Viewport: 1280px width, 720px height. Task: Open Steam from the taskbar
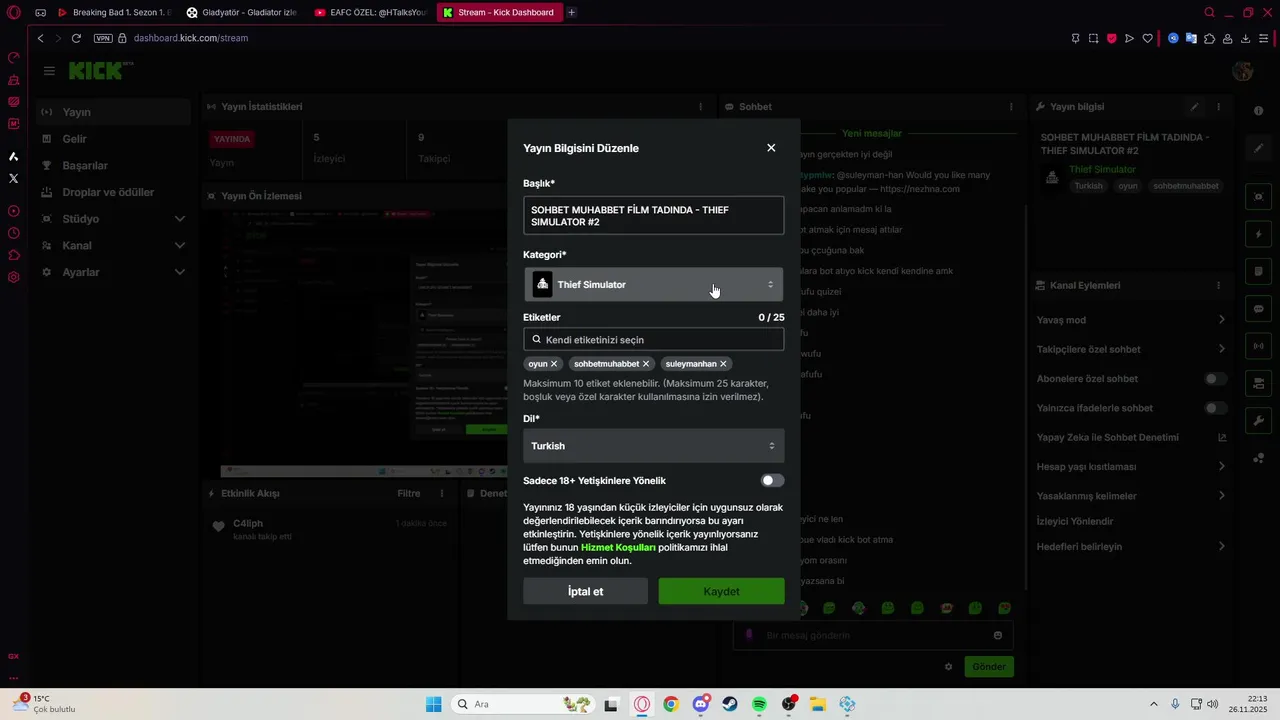pyautogui.click(x=730, y=704)
